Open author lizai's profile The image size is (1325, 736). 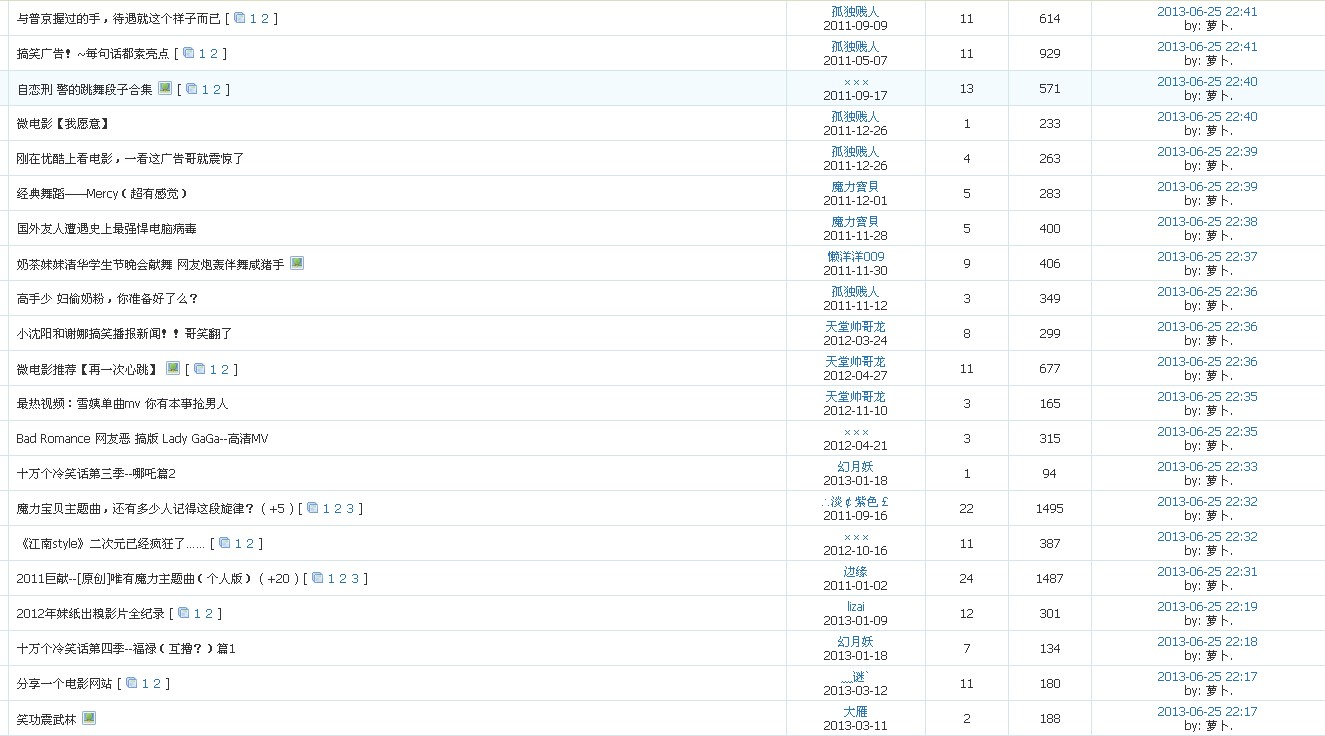pyautogui.click(x=855, y=607)
